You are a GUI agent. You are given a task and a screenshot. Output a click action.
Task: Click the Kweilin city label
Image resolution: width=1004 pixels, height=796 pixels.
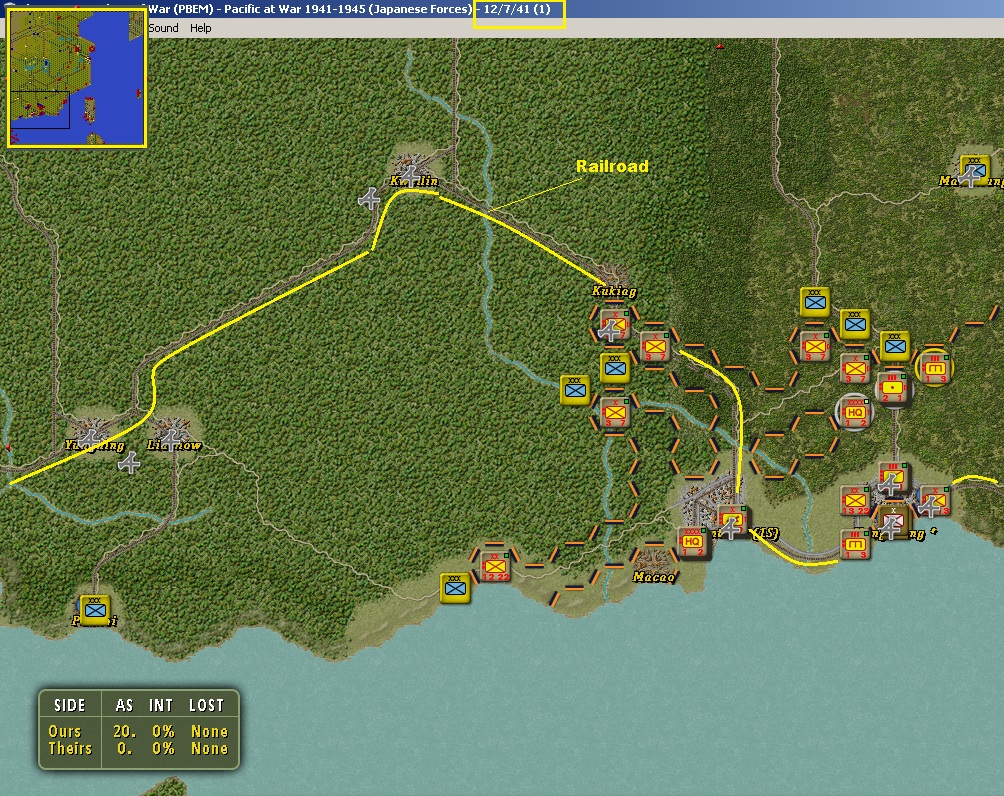point(414,181)
